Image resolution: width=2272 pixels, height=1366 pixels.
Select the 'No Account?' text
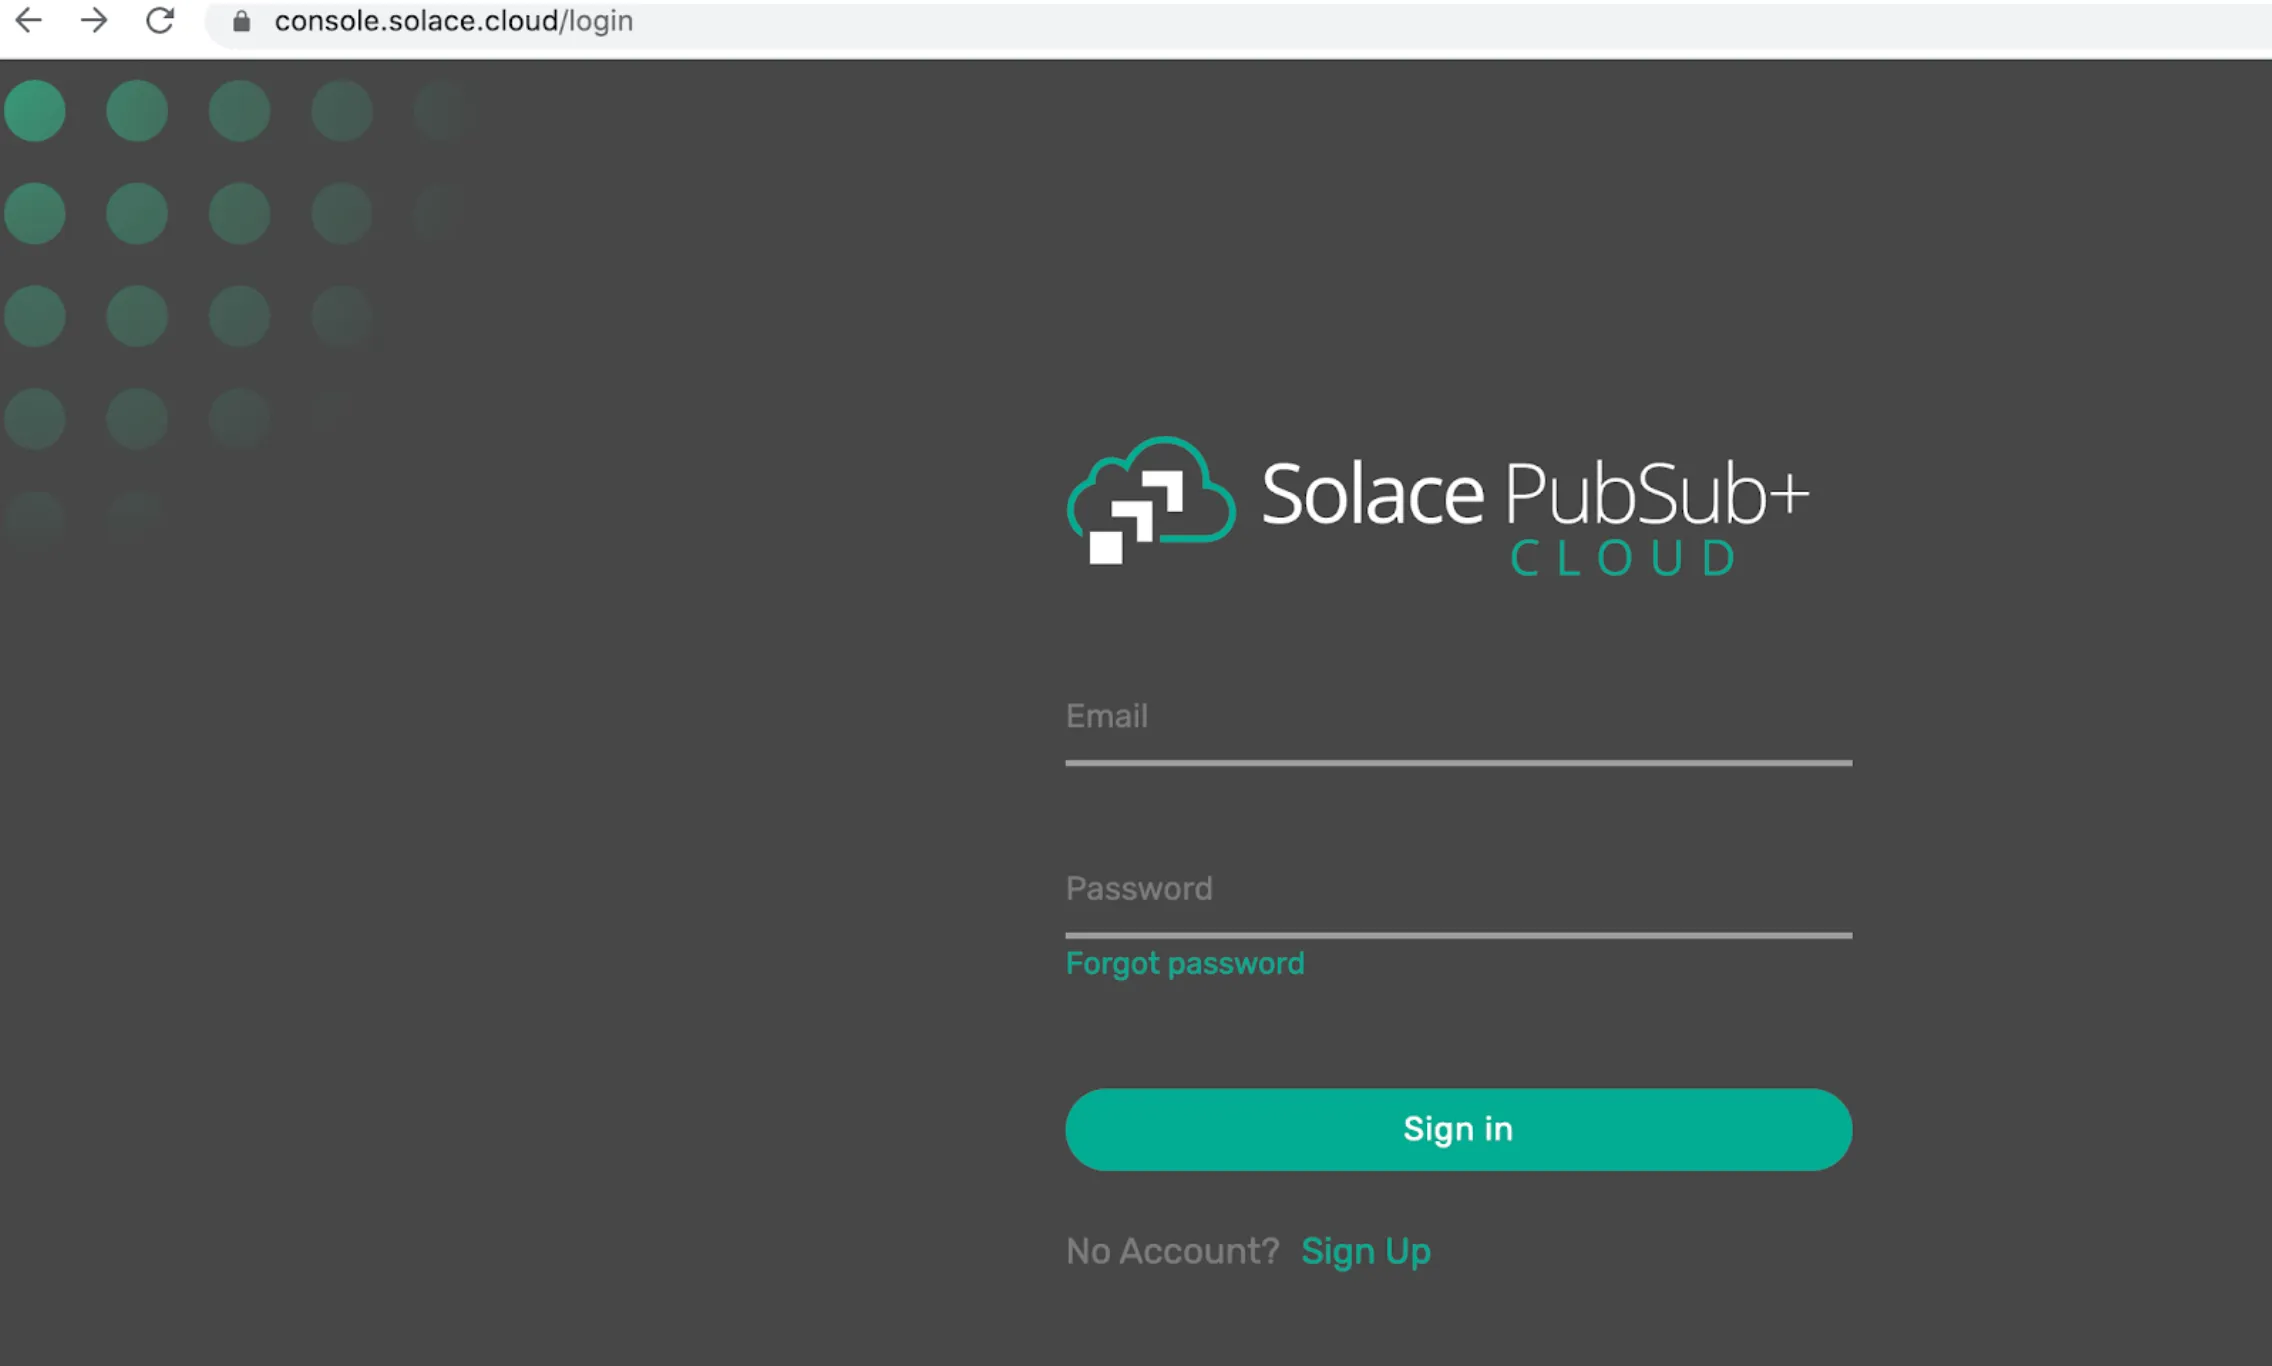point(1172,1251)
